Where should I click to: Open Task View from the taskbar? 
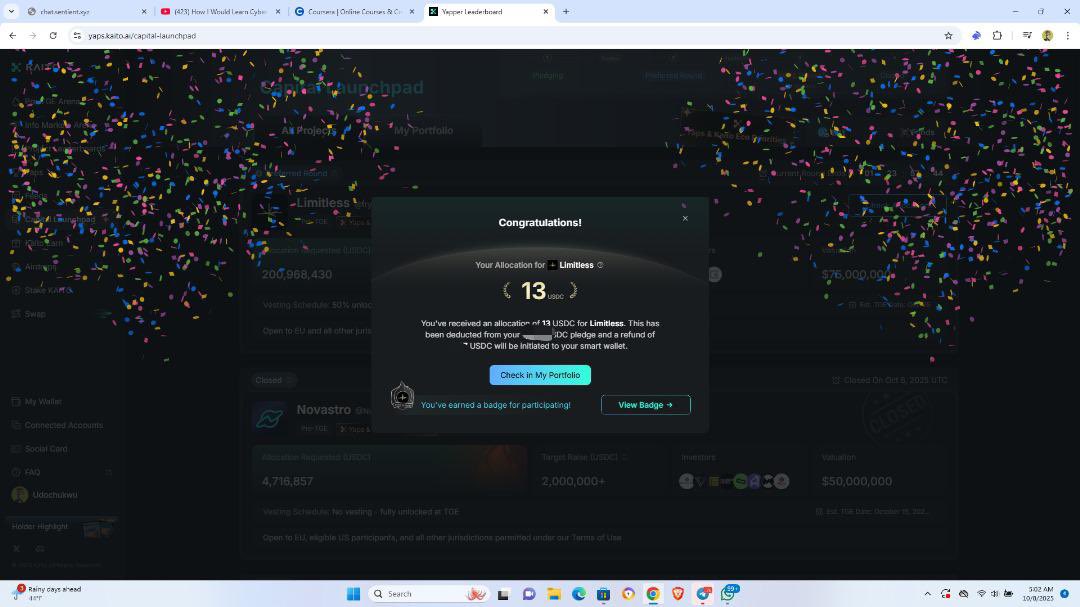coord(503,594)
